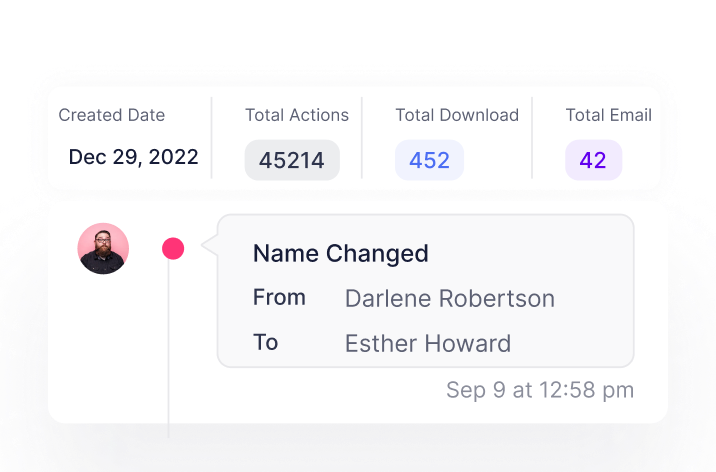Click the Dec 29, 2022 date value

(x=133, y=157)
